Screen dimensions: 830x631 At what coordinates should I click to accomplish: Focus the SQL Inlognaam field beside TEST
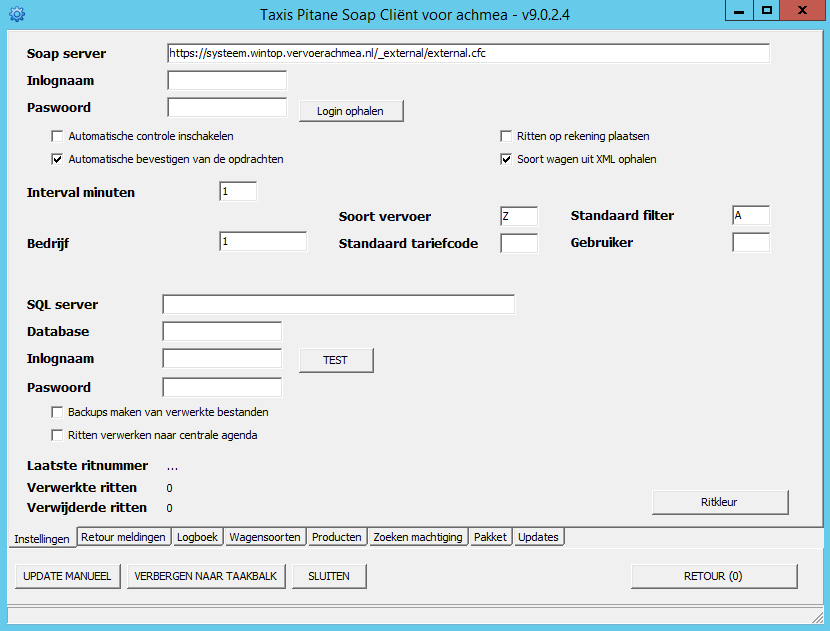point(222,358)
